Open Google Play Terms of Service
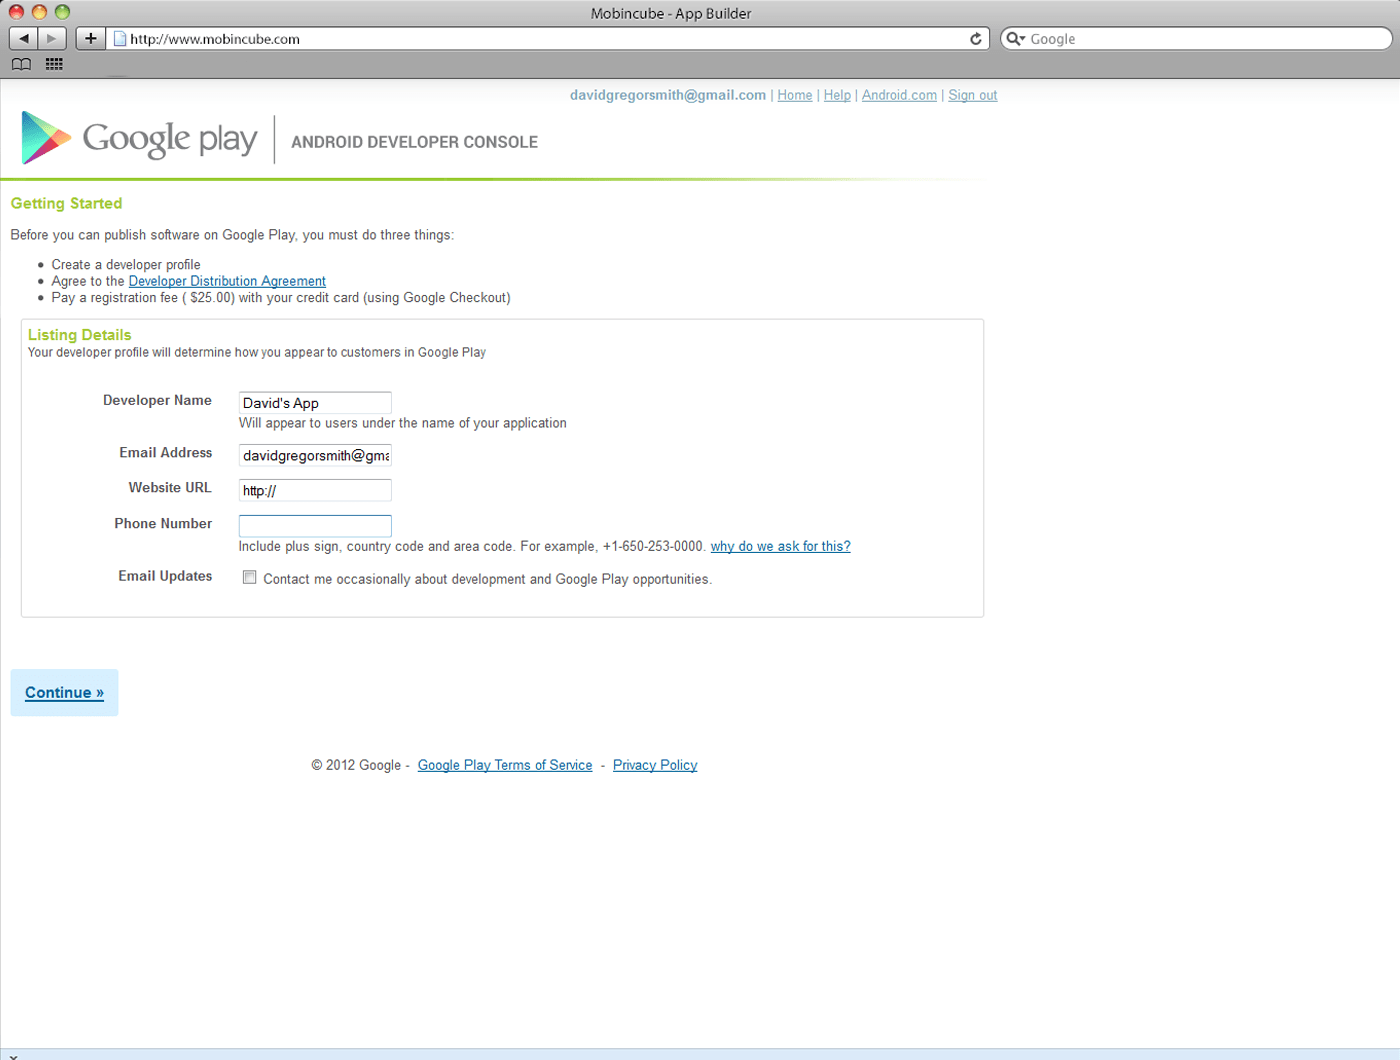 [x=505, y=765]
